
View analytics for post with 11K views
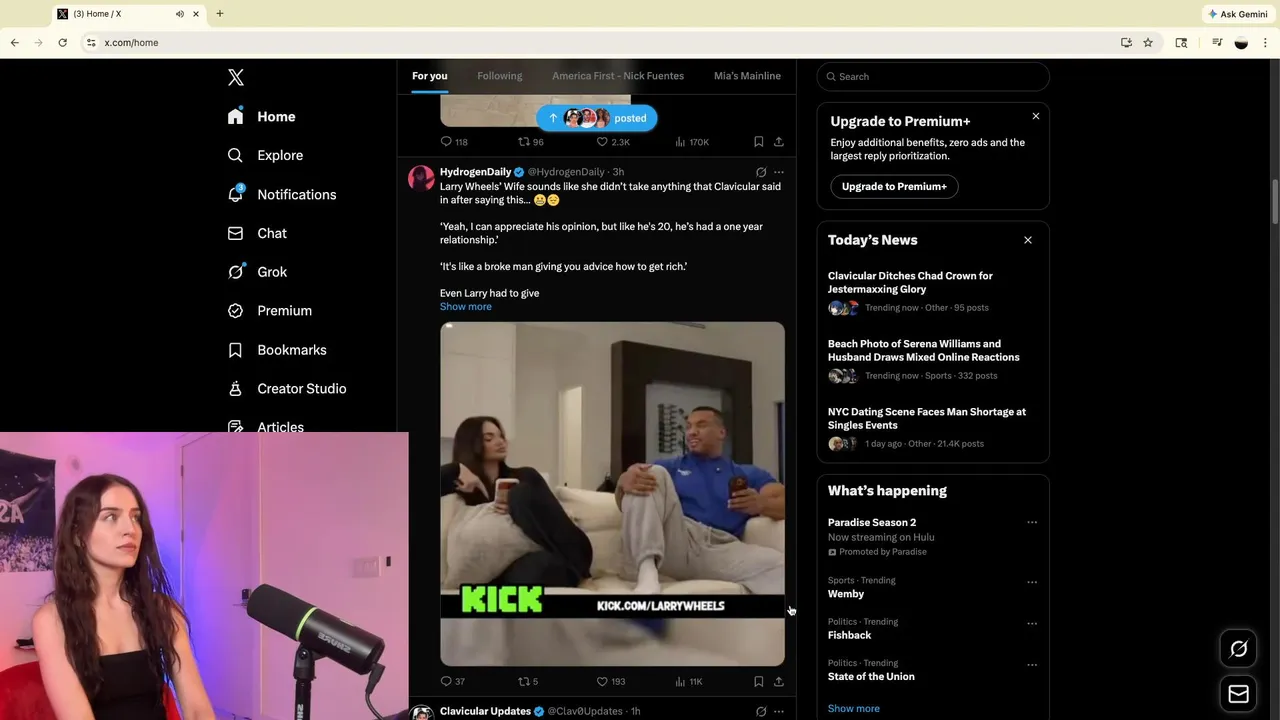(688, 682)
